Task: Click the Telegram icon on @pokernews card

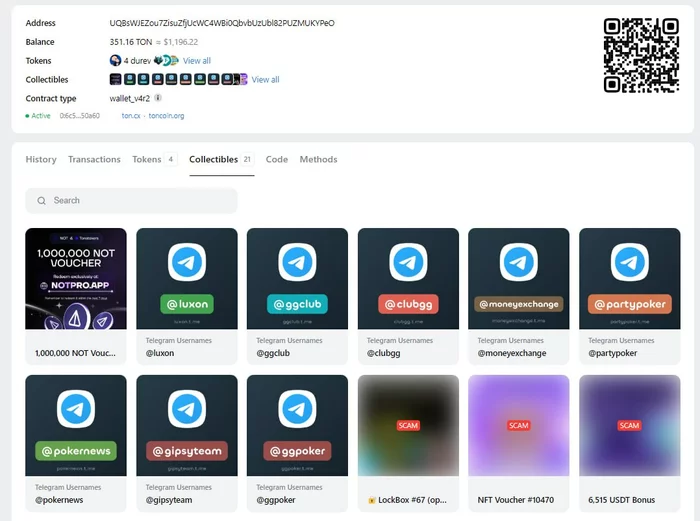Action: pyautogui.click(x=76, y=409)
